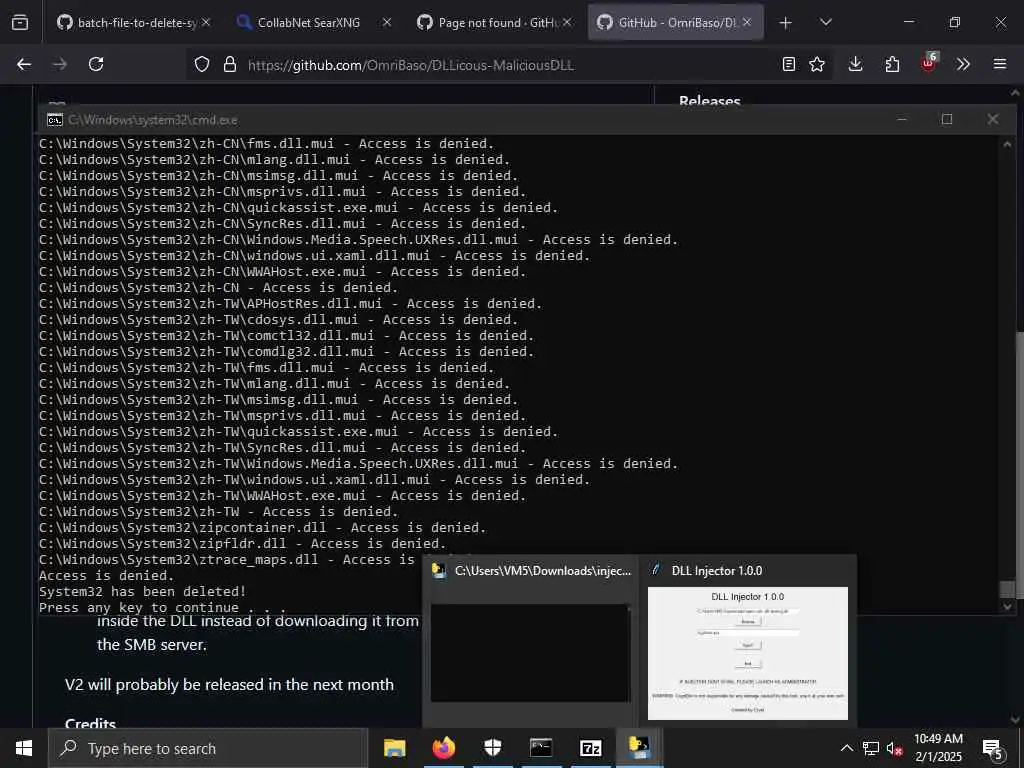Close the CollabNet SearXNG tab
The image size is (1024, 768).
[387, 22]
